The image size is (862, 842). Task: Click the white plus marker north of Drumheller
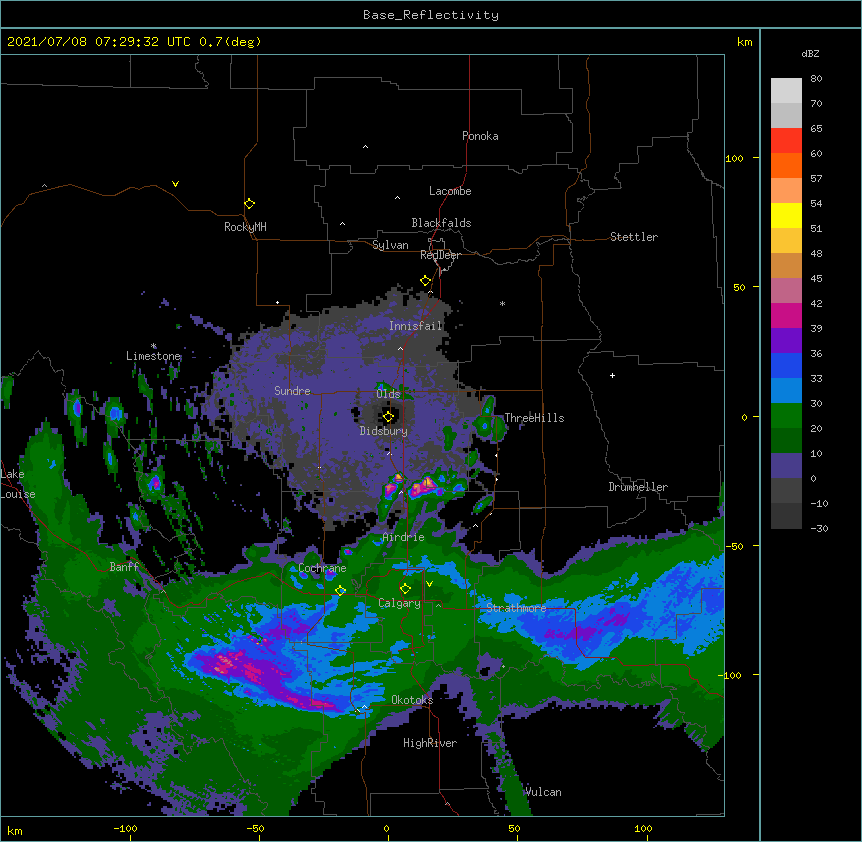(612, 375)
